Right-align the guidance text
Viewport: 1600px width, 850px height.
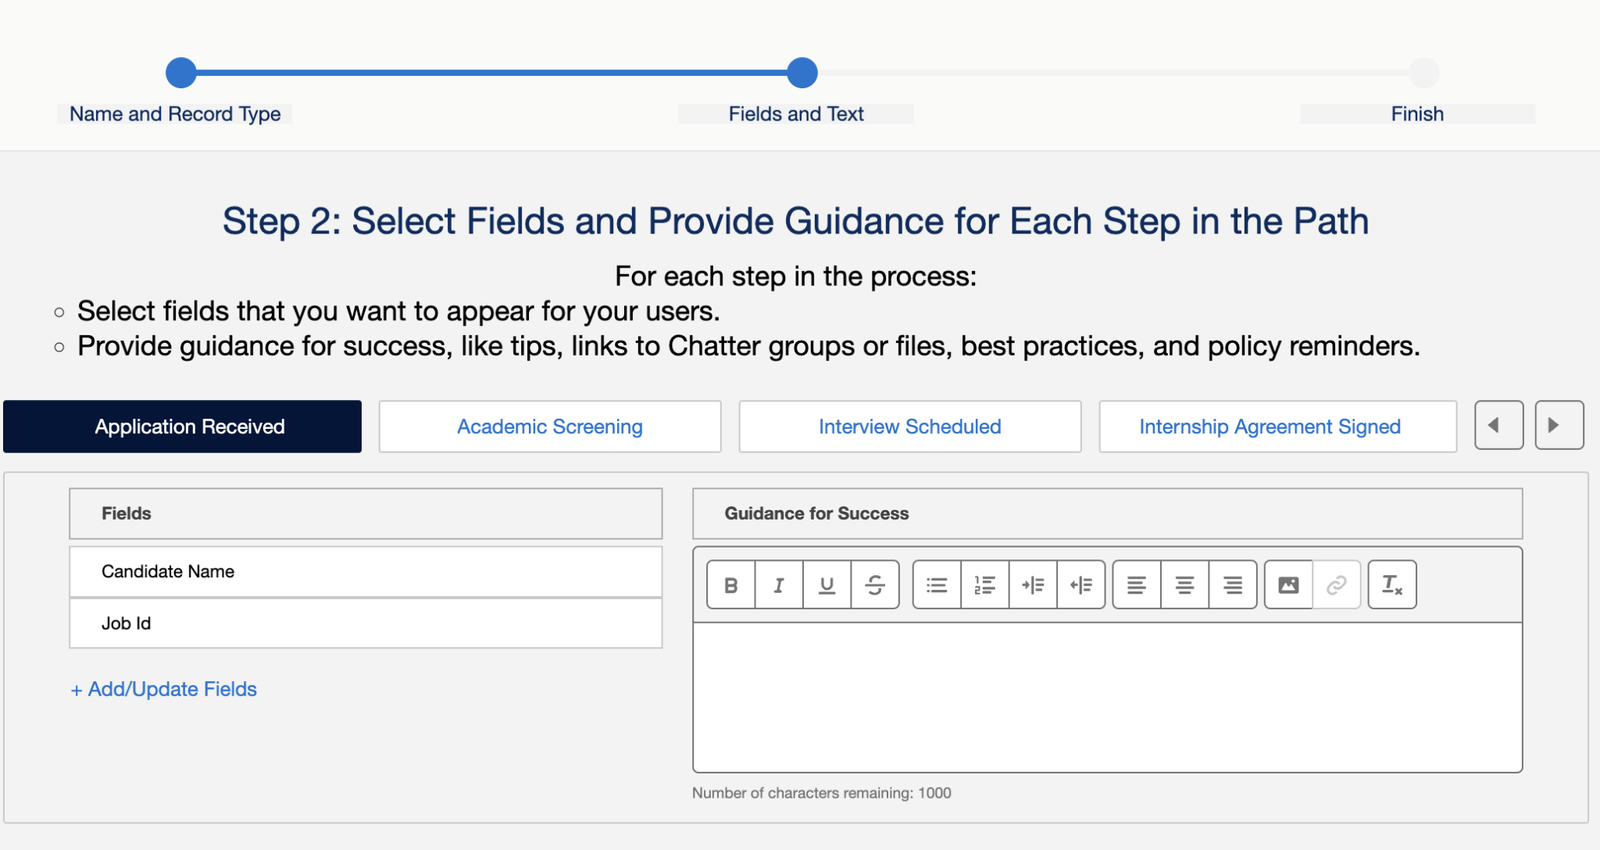[x=1233, y=585]
